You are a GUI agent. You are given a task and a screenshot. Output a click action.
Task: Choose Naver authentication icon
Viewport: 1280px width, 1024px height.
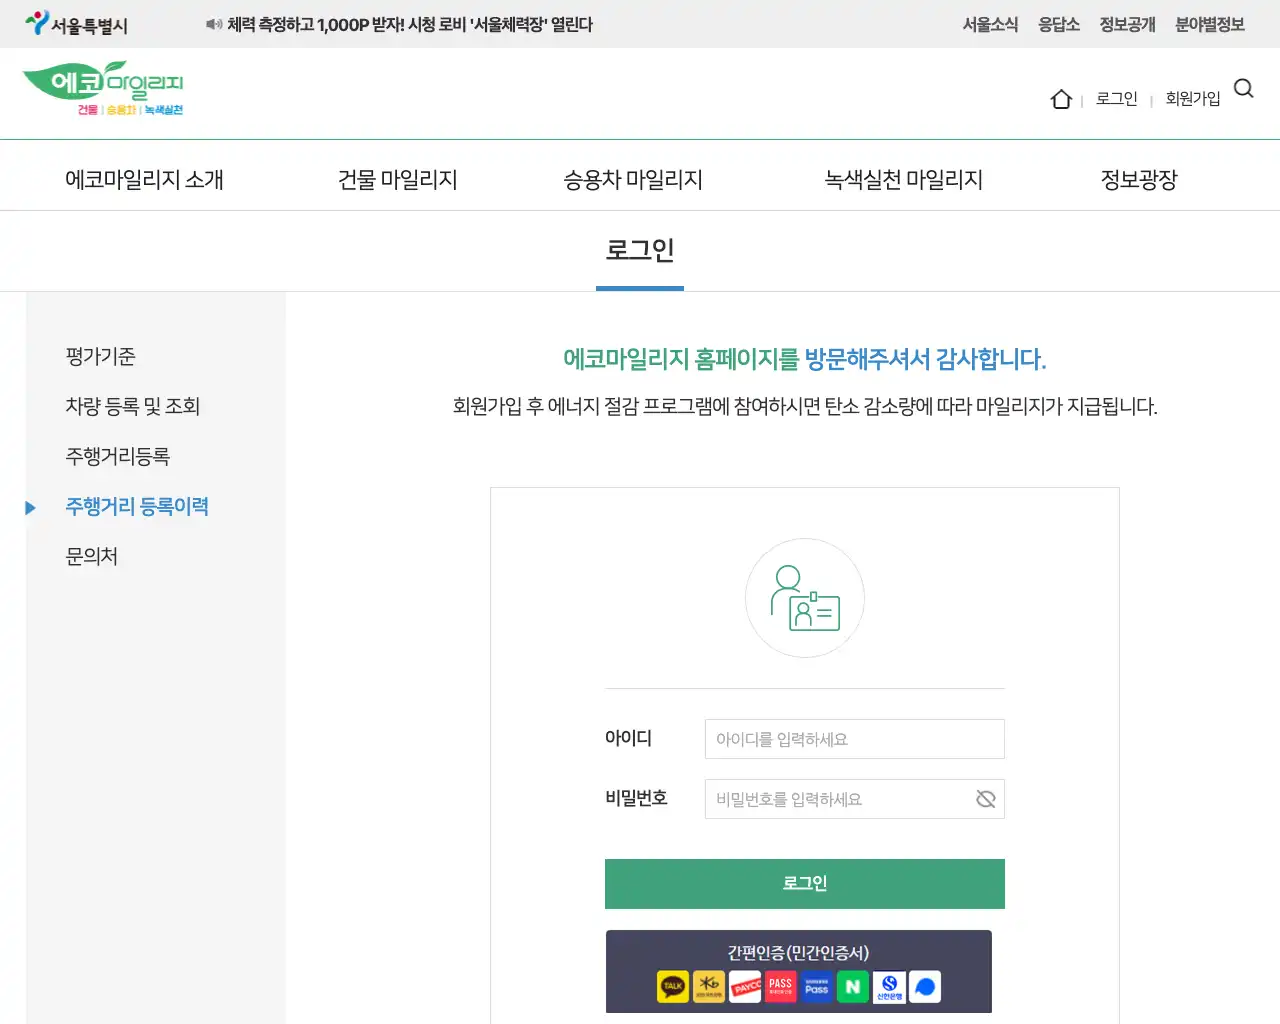[853, 987]
